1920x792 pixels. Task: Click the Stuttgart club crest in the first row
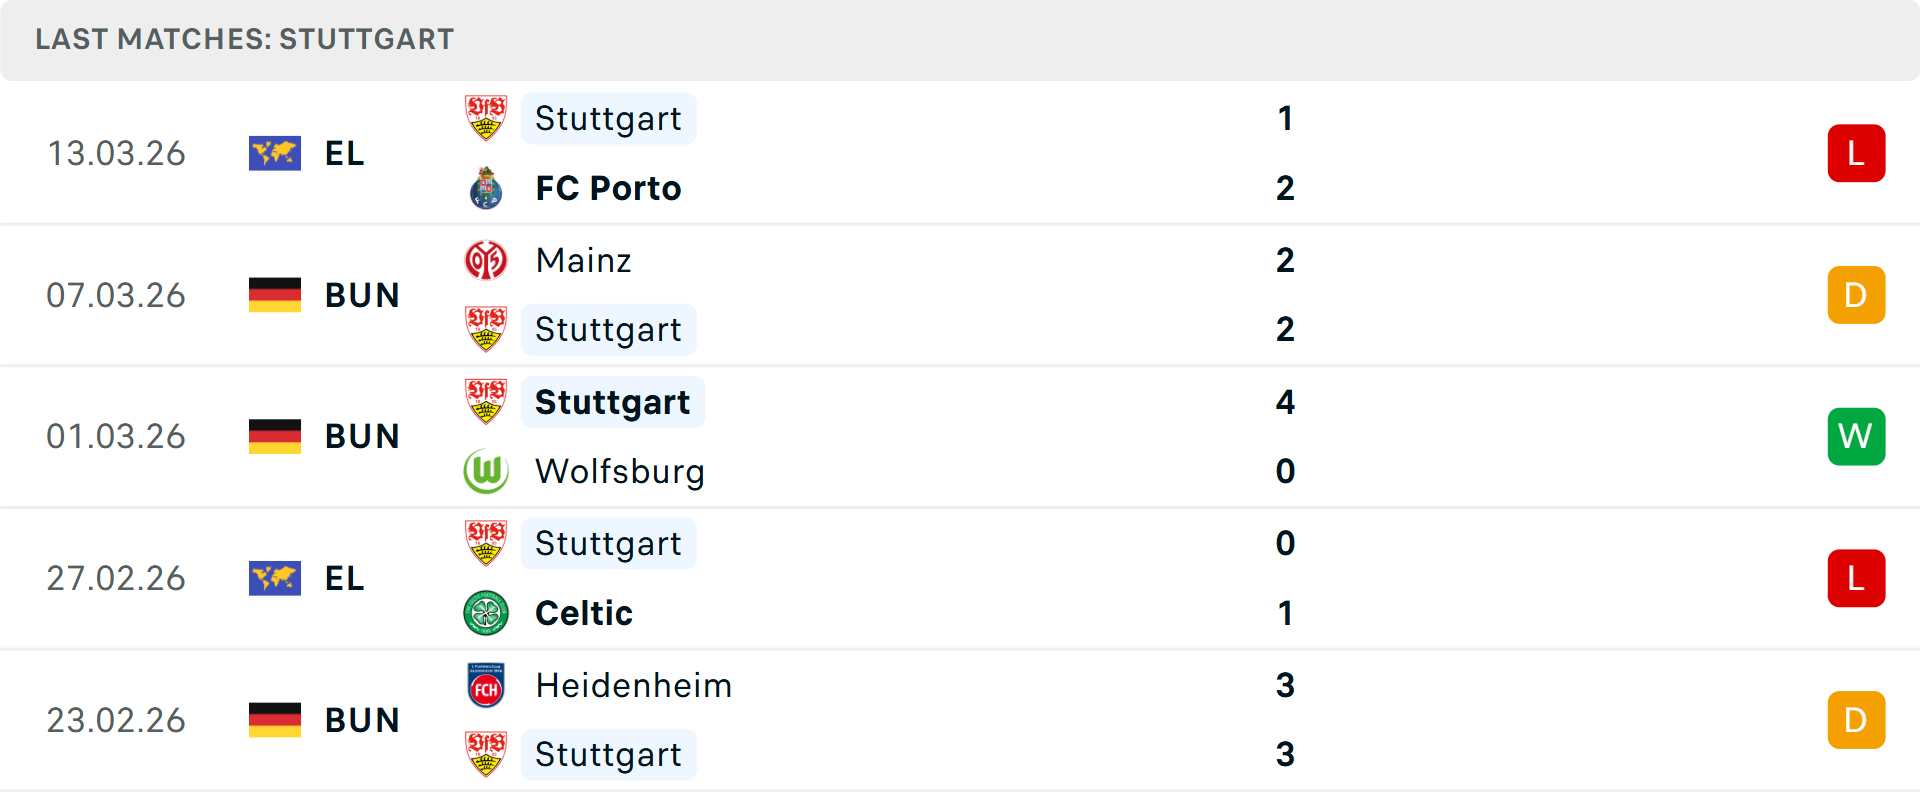click(x=487, y=118)
